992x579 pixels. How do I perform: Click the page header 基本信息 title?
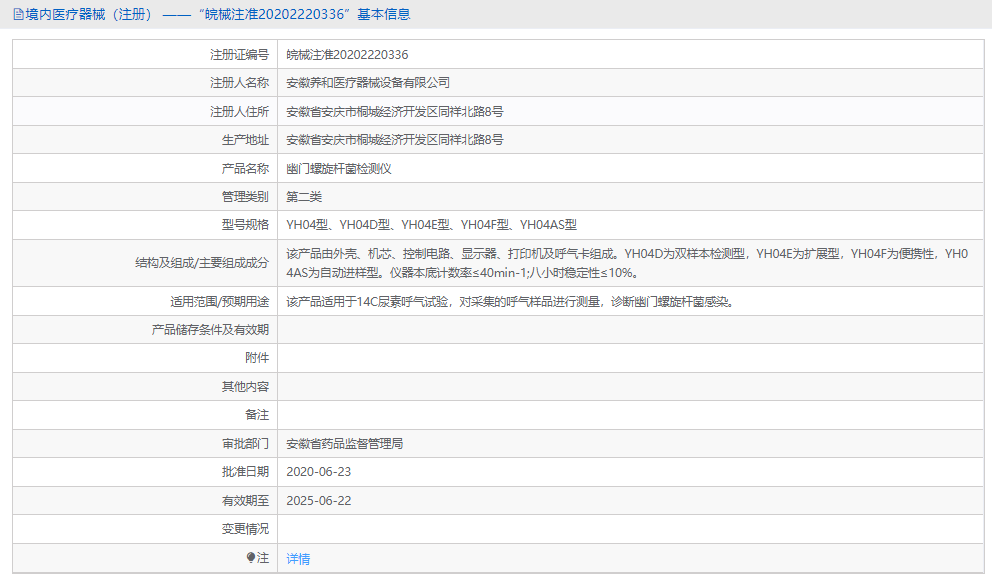click(x=383, y=14)
